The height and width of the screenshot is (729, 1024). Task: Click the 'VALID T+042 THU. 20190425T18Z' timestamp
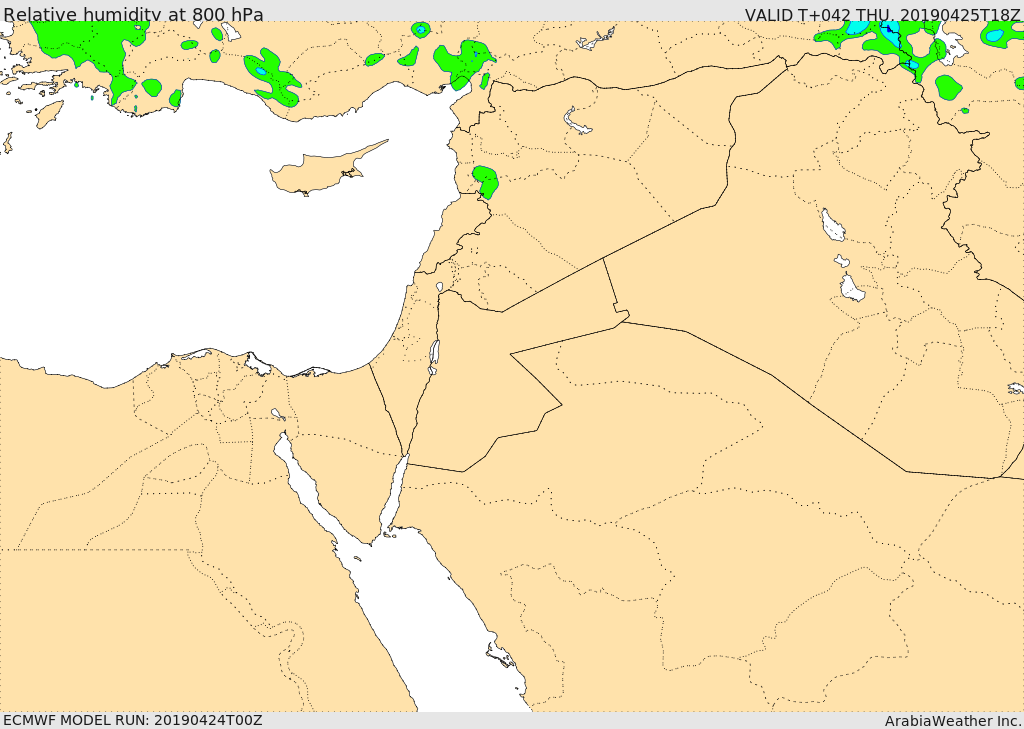[x=884, y=14]
